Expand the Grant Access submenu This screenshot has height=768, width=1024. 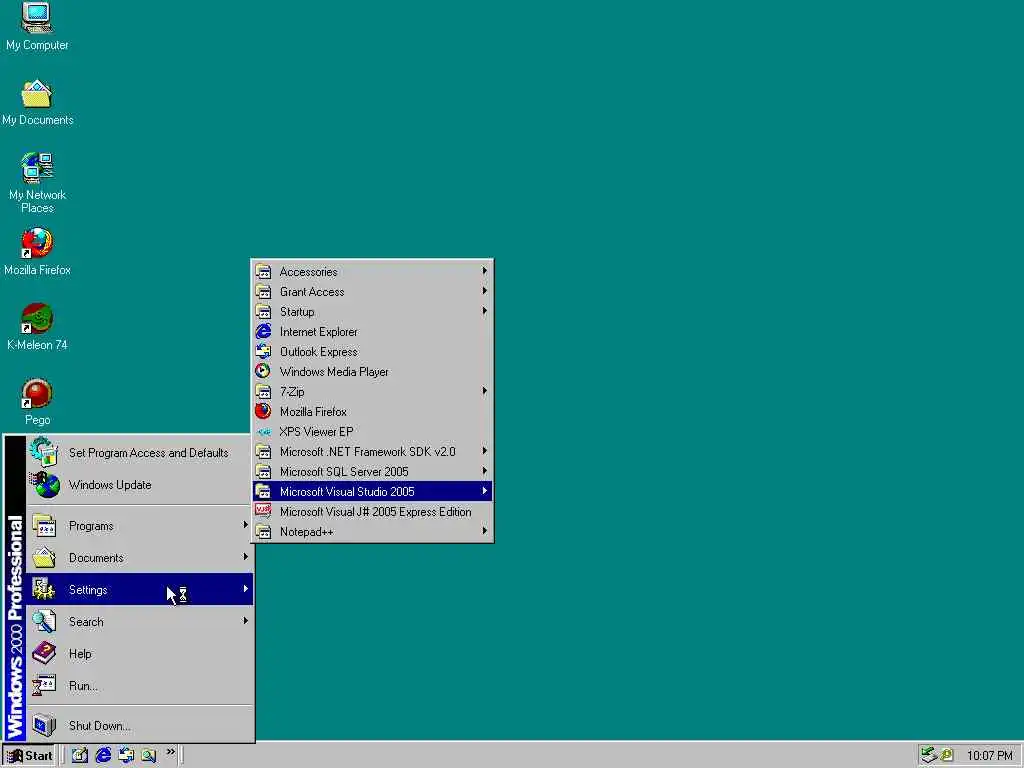pyautogui.click(x=372, y=291)
